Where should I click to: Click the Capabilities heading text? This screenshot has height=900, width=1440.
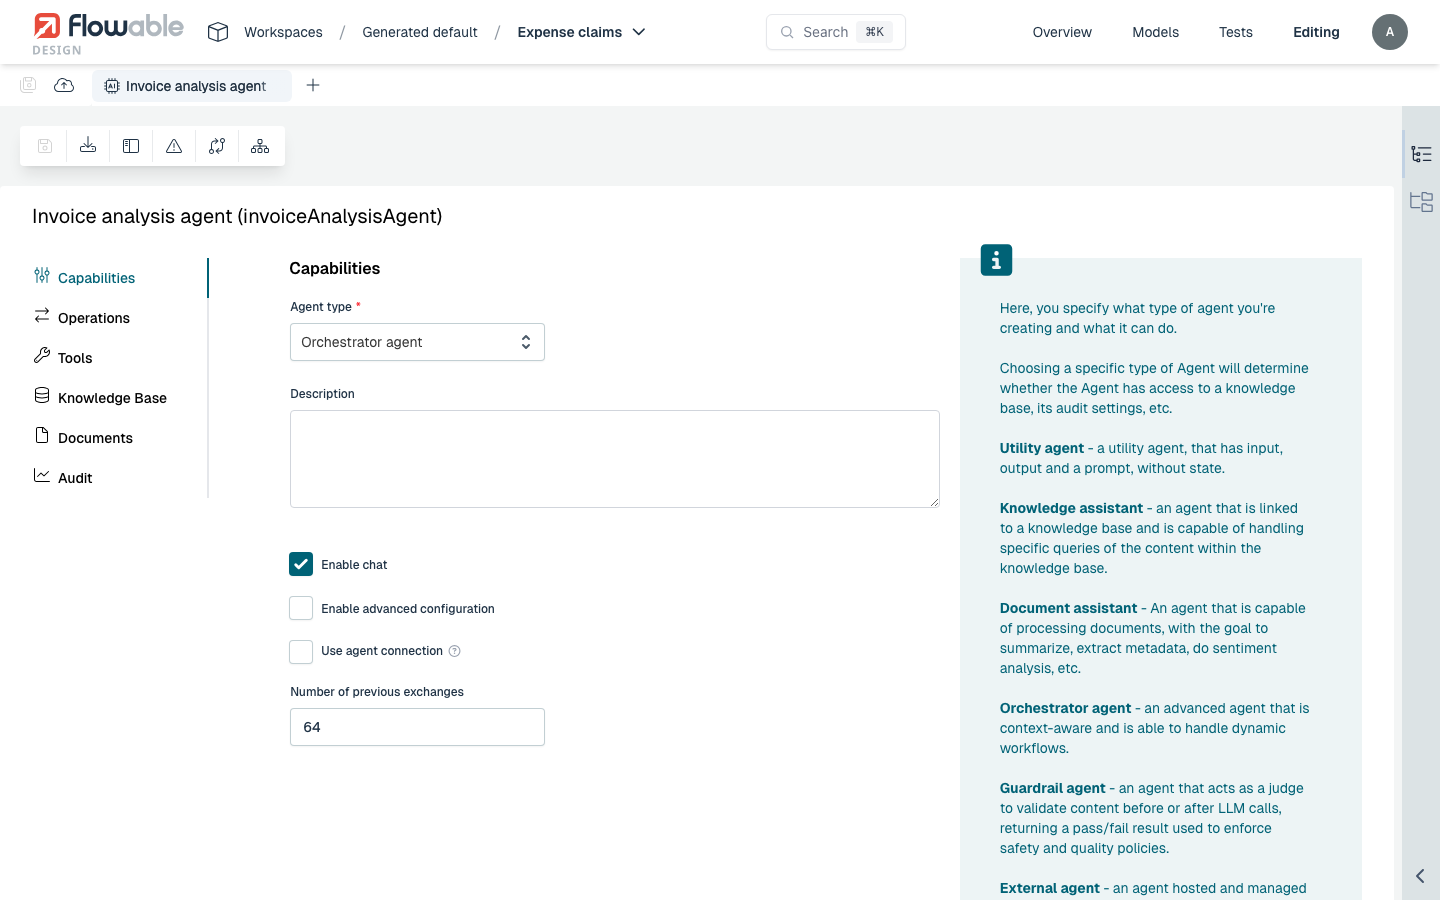(x=335, y=268)
